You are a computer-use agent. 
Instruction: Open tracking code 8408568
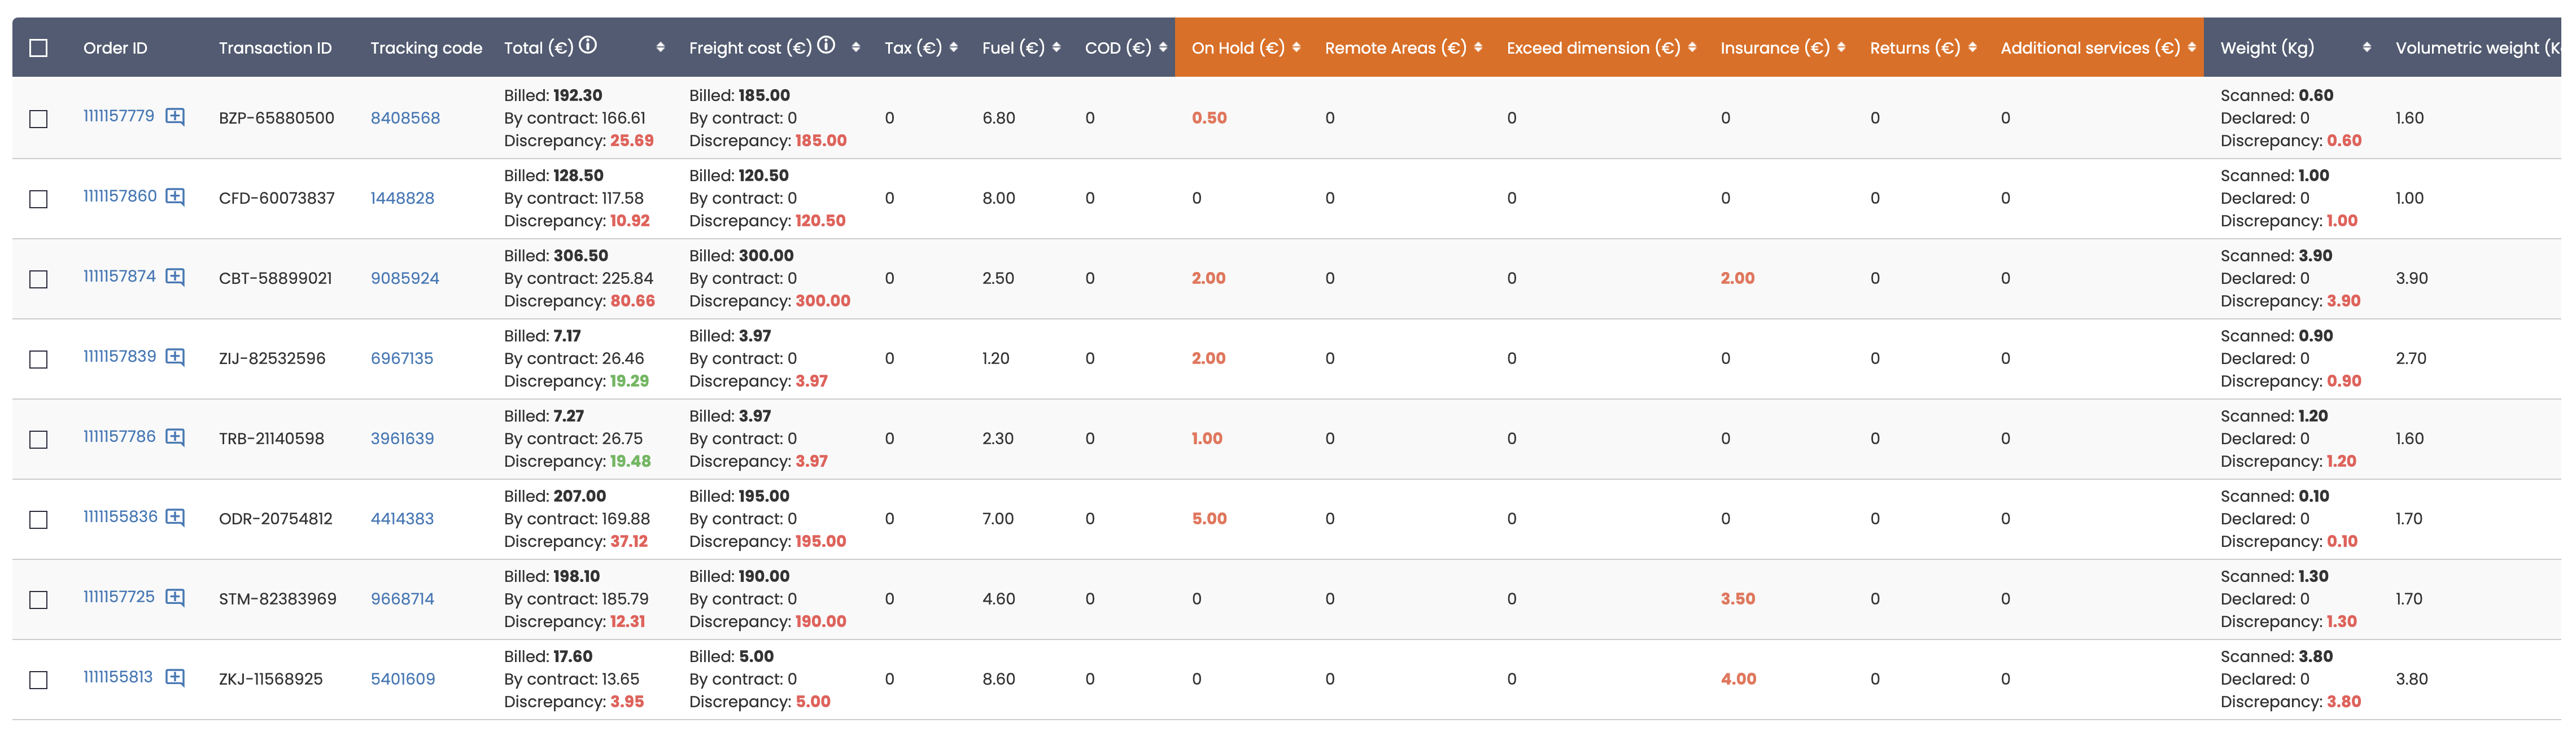coord(405,118)
